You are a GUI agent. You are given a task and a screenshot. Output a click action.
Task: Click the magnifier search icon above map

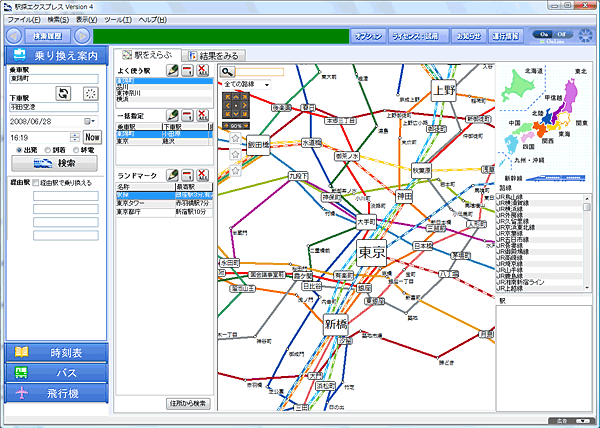tap(227, 72)
